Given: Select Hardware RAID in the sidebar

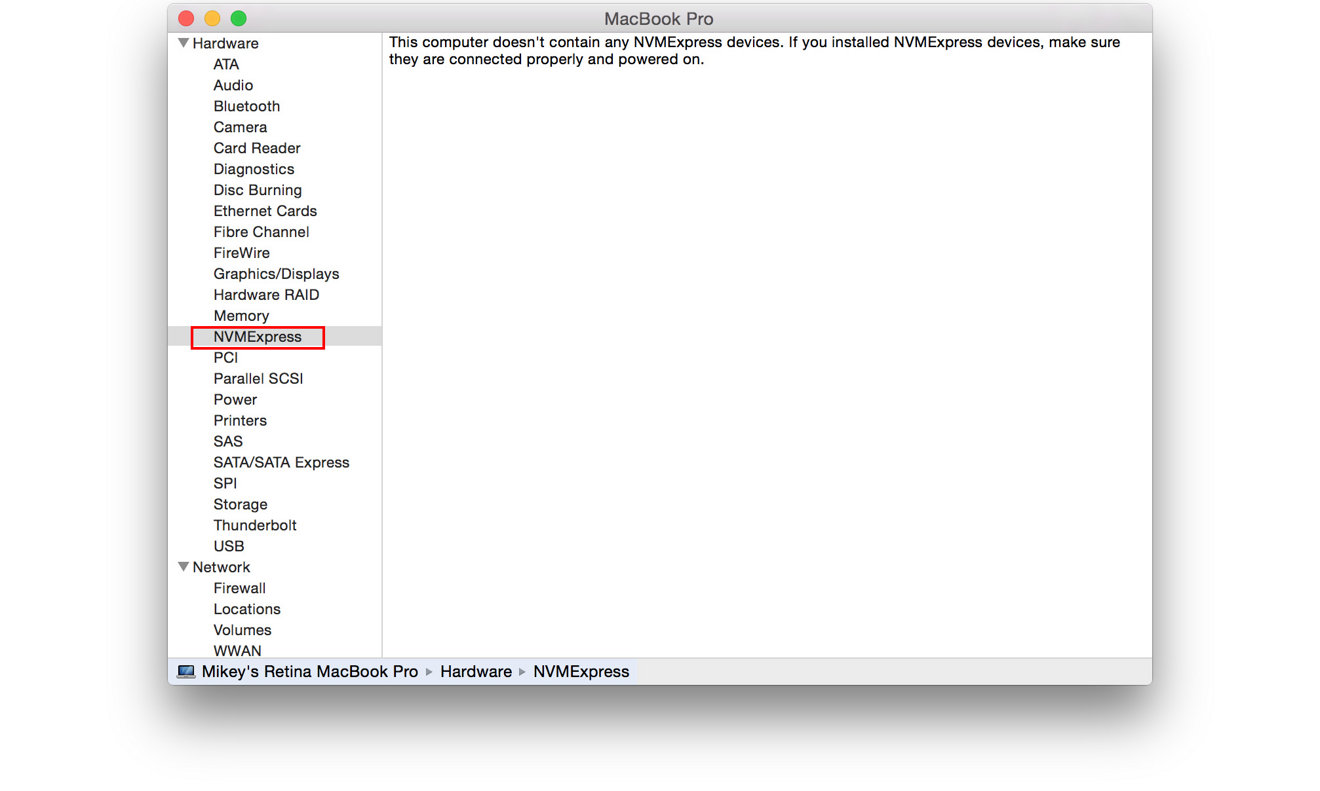Looking at the screenshot, I should (266, 295).
